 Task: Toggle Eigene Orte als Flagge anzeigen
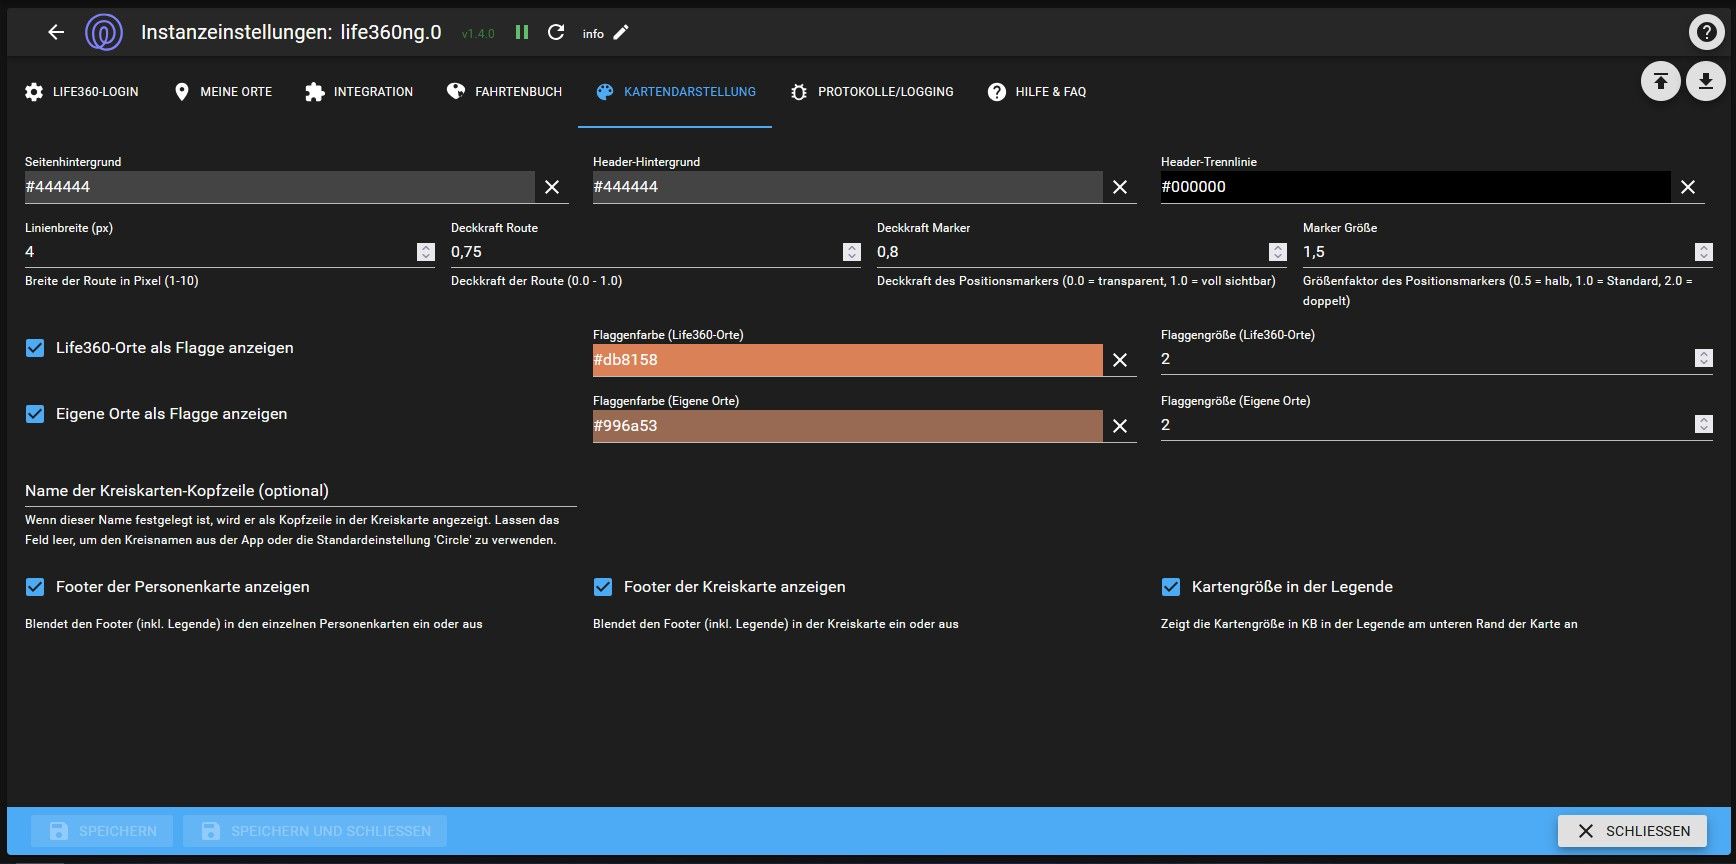[35, 414]
